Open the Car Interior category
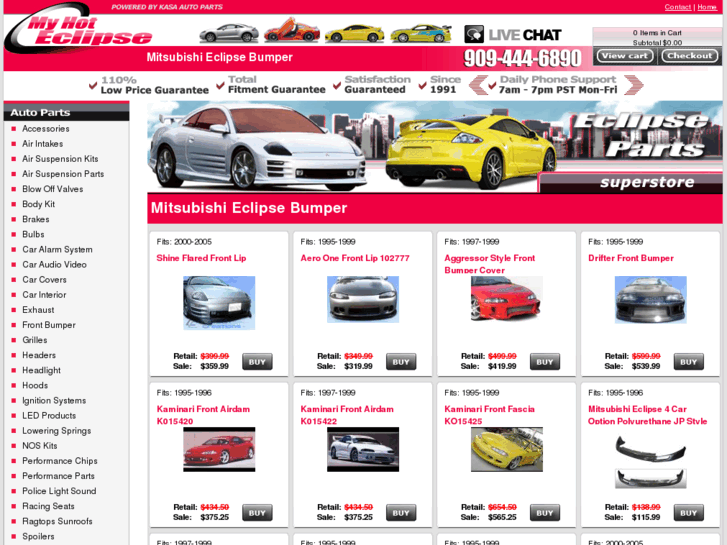 pos(45,295)
